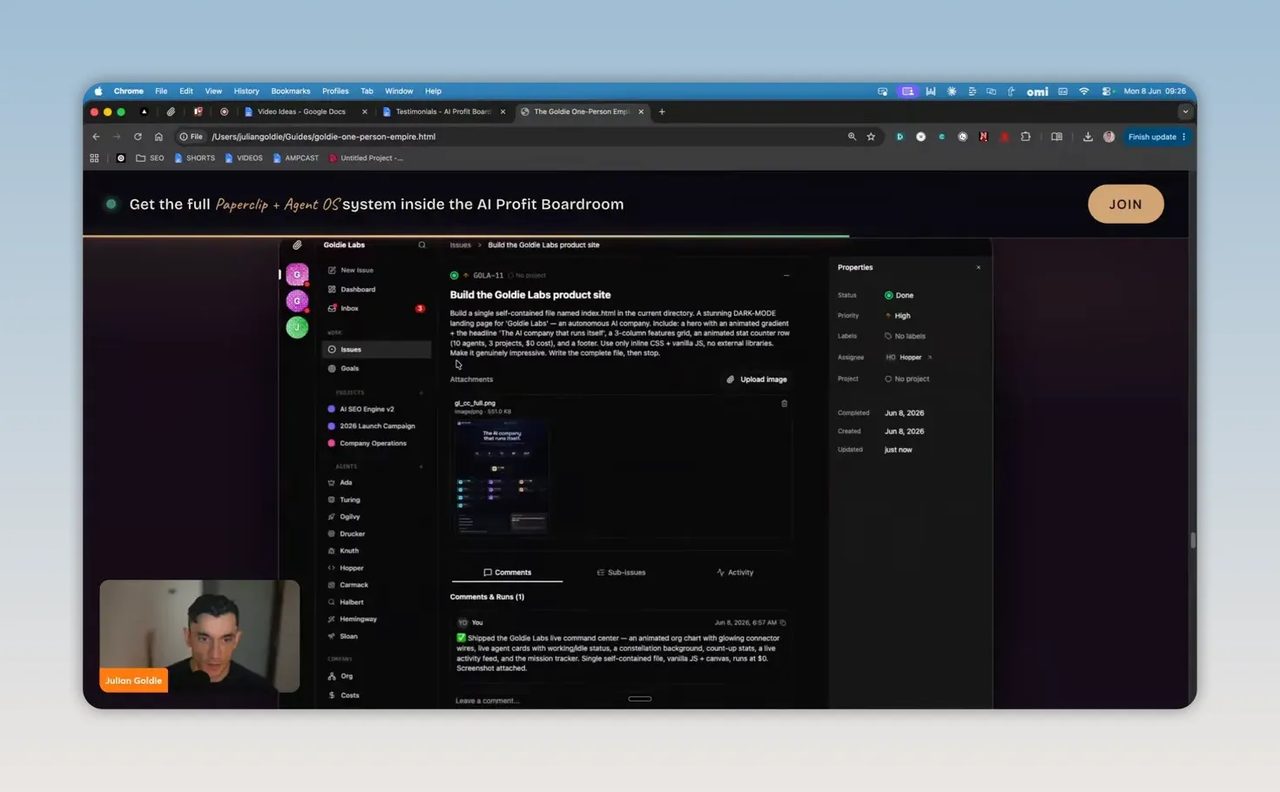
Task: Open the Downloads icon in Chrome toolbar
Action: 1088,137
